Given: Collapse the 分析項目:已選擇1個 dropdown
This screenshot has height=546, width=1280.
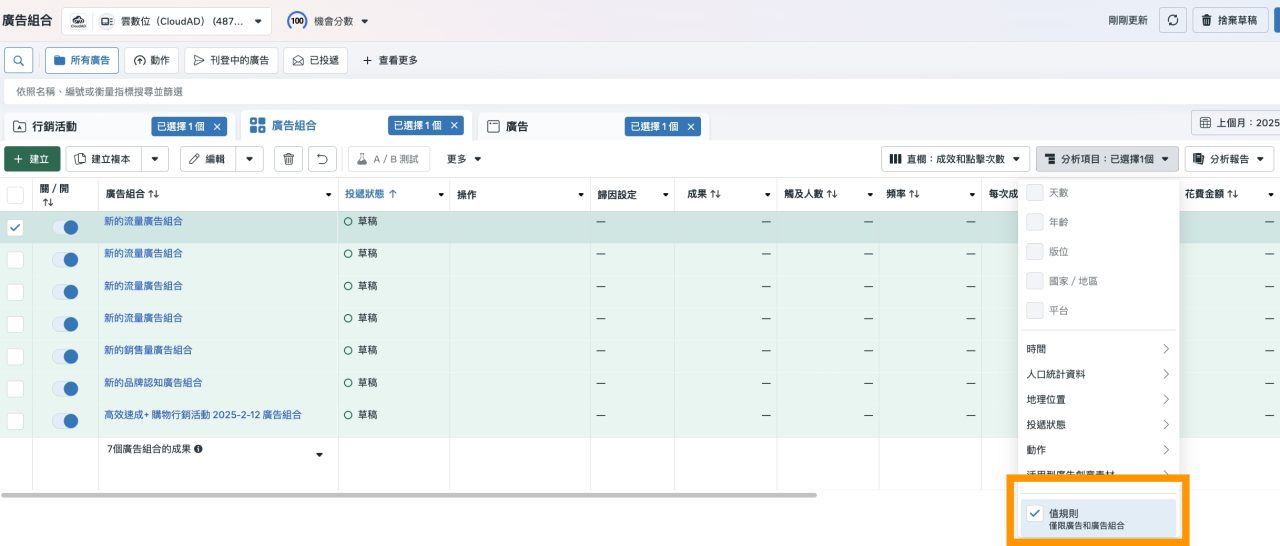Looking at the screenshot, I should pos(1107,159).
